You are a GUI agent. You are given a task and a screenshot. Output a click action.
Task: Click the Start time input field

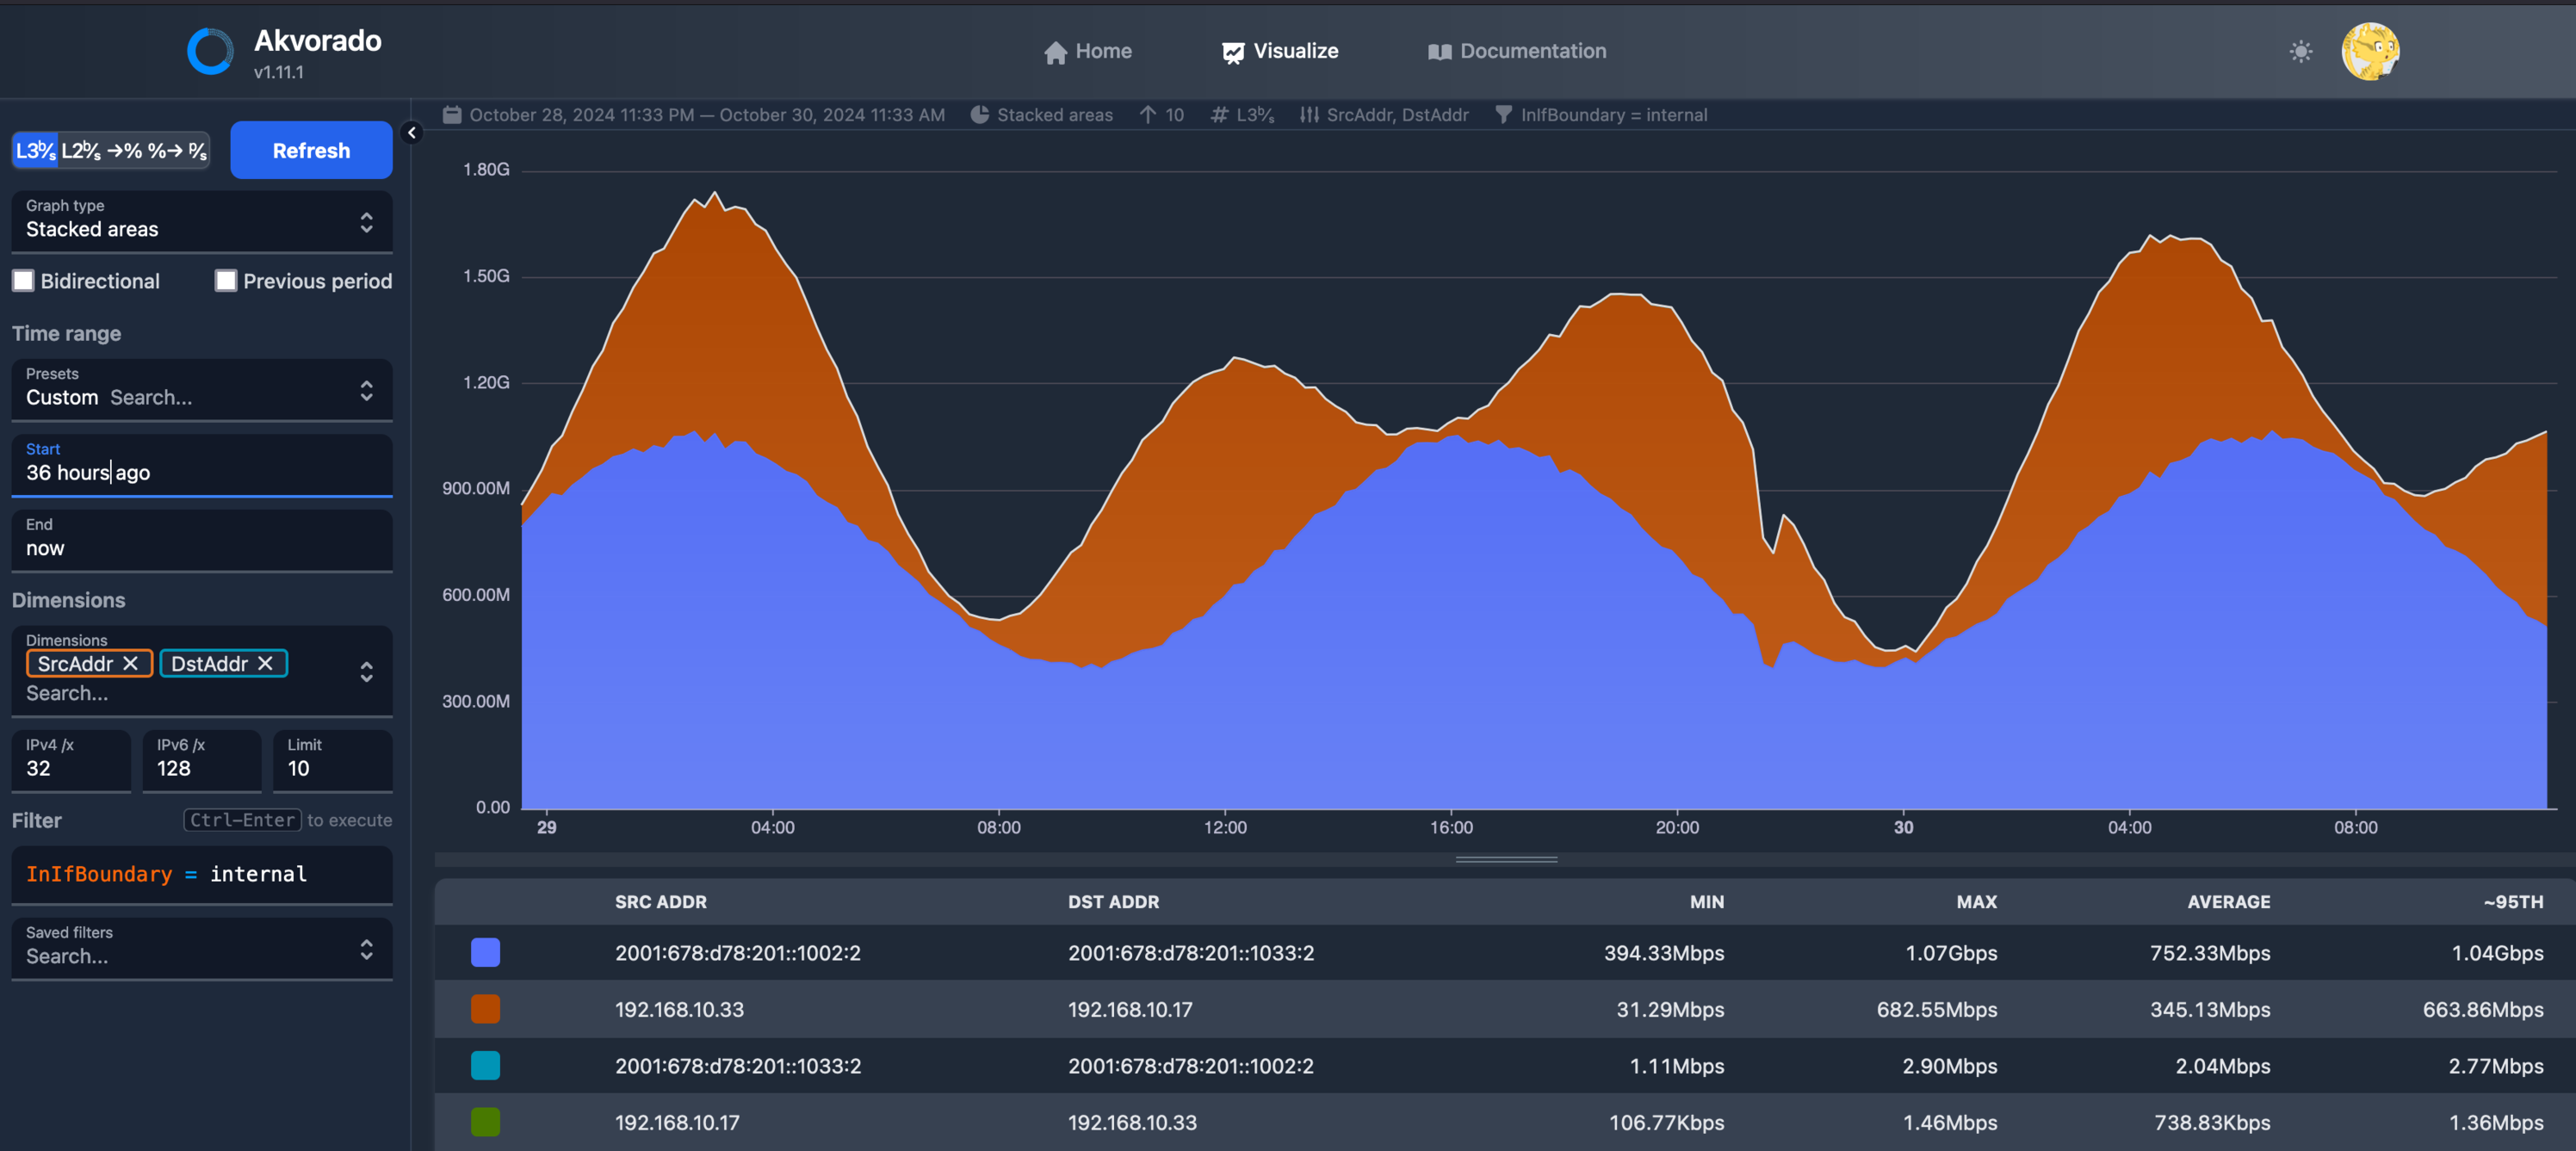(200, 473)
